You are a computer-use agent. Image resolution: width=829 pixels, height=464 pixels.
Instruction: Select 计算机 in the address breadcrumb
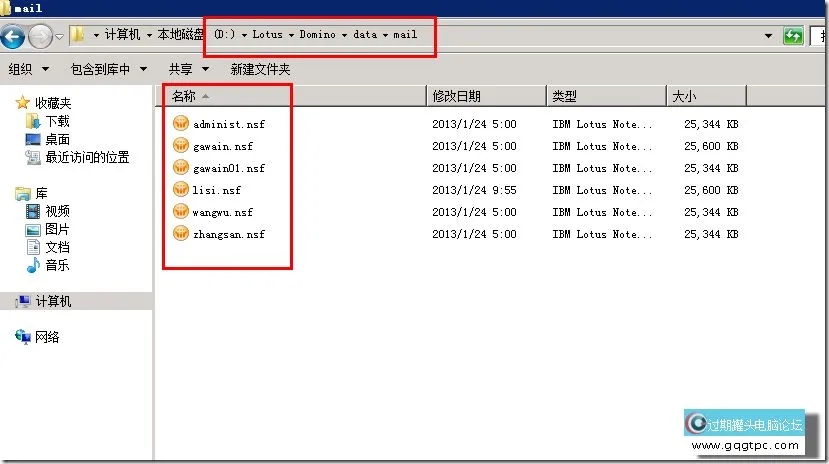pyautogui.click(x=122, y=34)
